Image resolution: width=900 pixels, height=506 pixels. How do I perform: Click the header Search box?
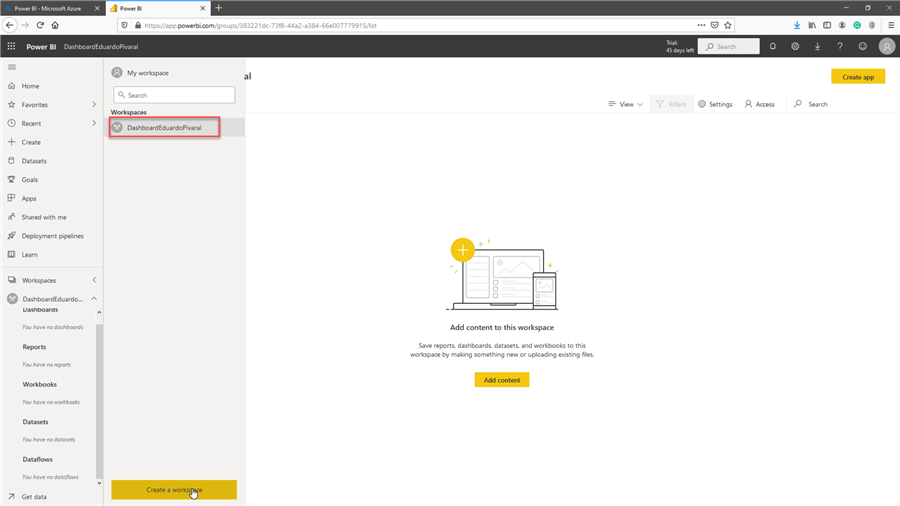pyautogui.click(x=728, y=46)
